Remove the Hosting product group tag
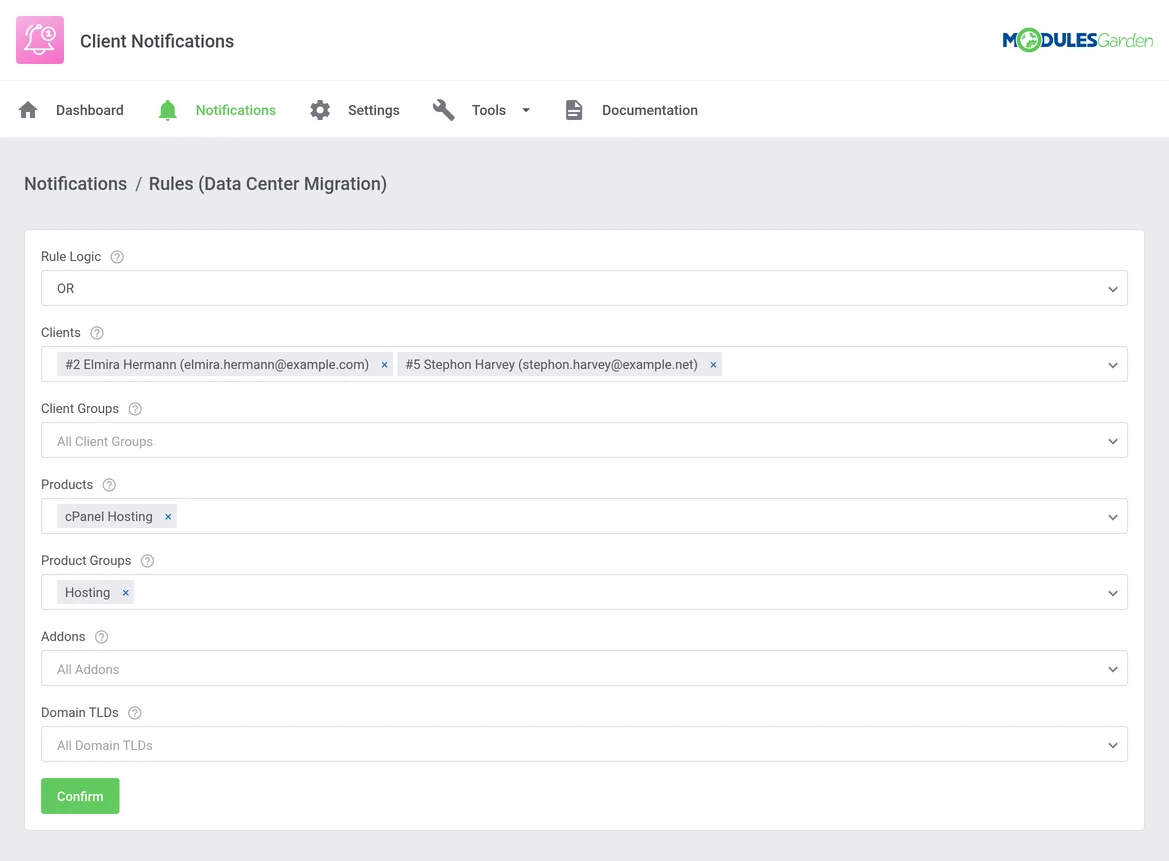 point(125,593)
